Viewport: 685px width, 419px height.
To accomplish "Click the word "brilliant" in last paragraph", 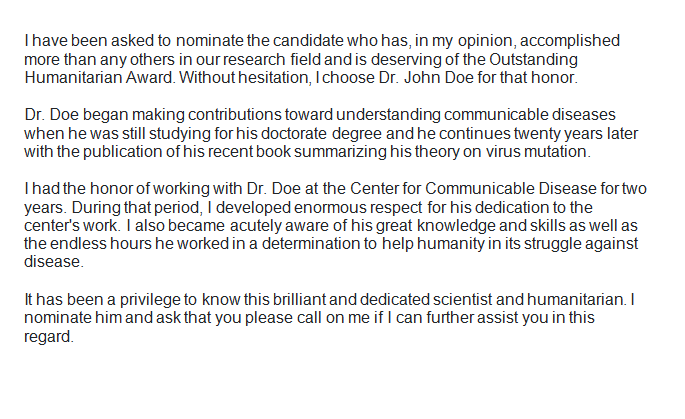I will (299, 300).
